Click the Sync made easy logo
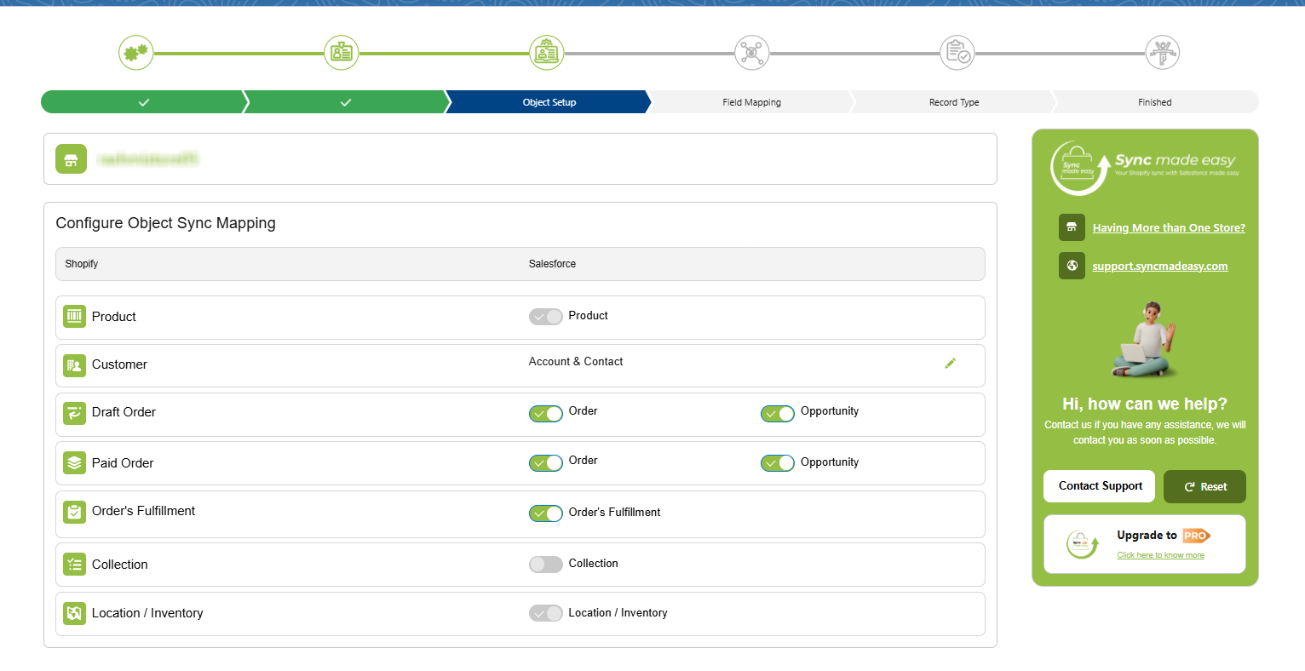1305x671 pixels. click(1145, 167)
